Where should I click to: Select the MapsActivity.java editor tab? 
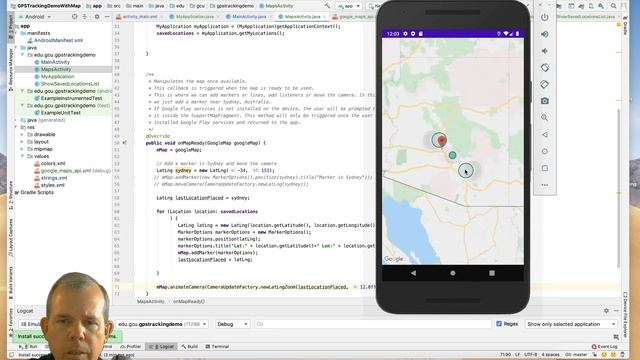(x=302, y=17)
